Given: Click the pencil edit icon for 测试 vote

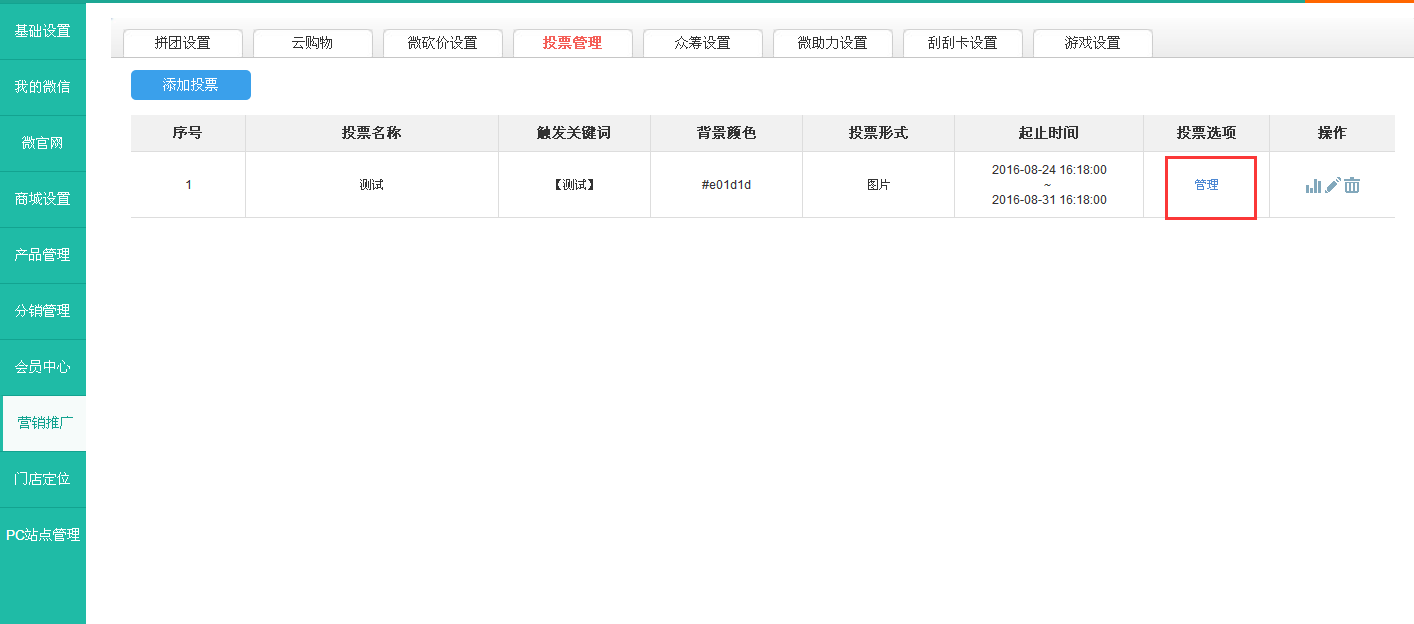Looking at the screenshot, I should tap(1332, 185).
